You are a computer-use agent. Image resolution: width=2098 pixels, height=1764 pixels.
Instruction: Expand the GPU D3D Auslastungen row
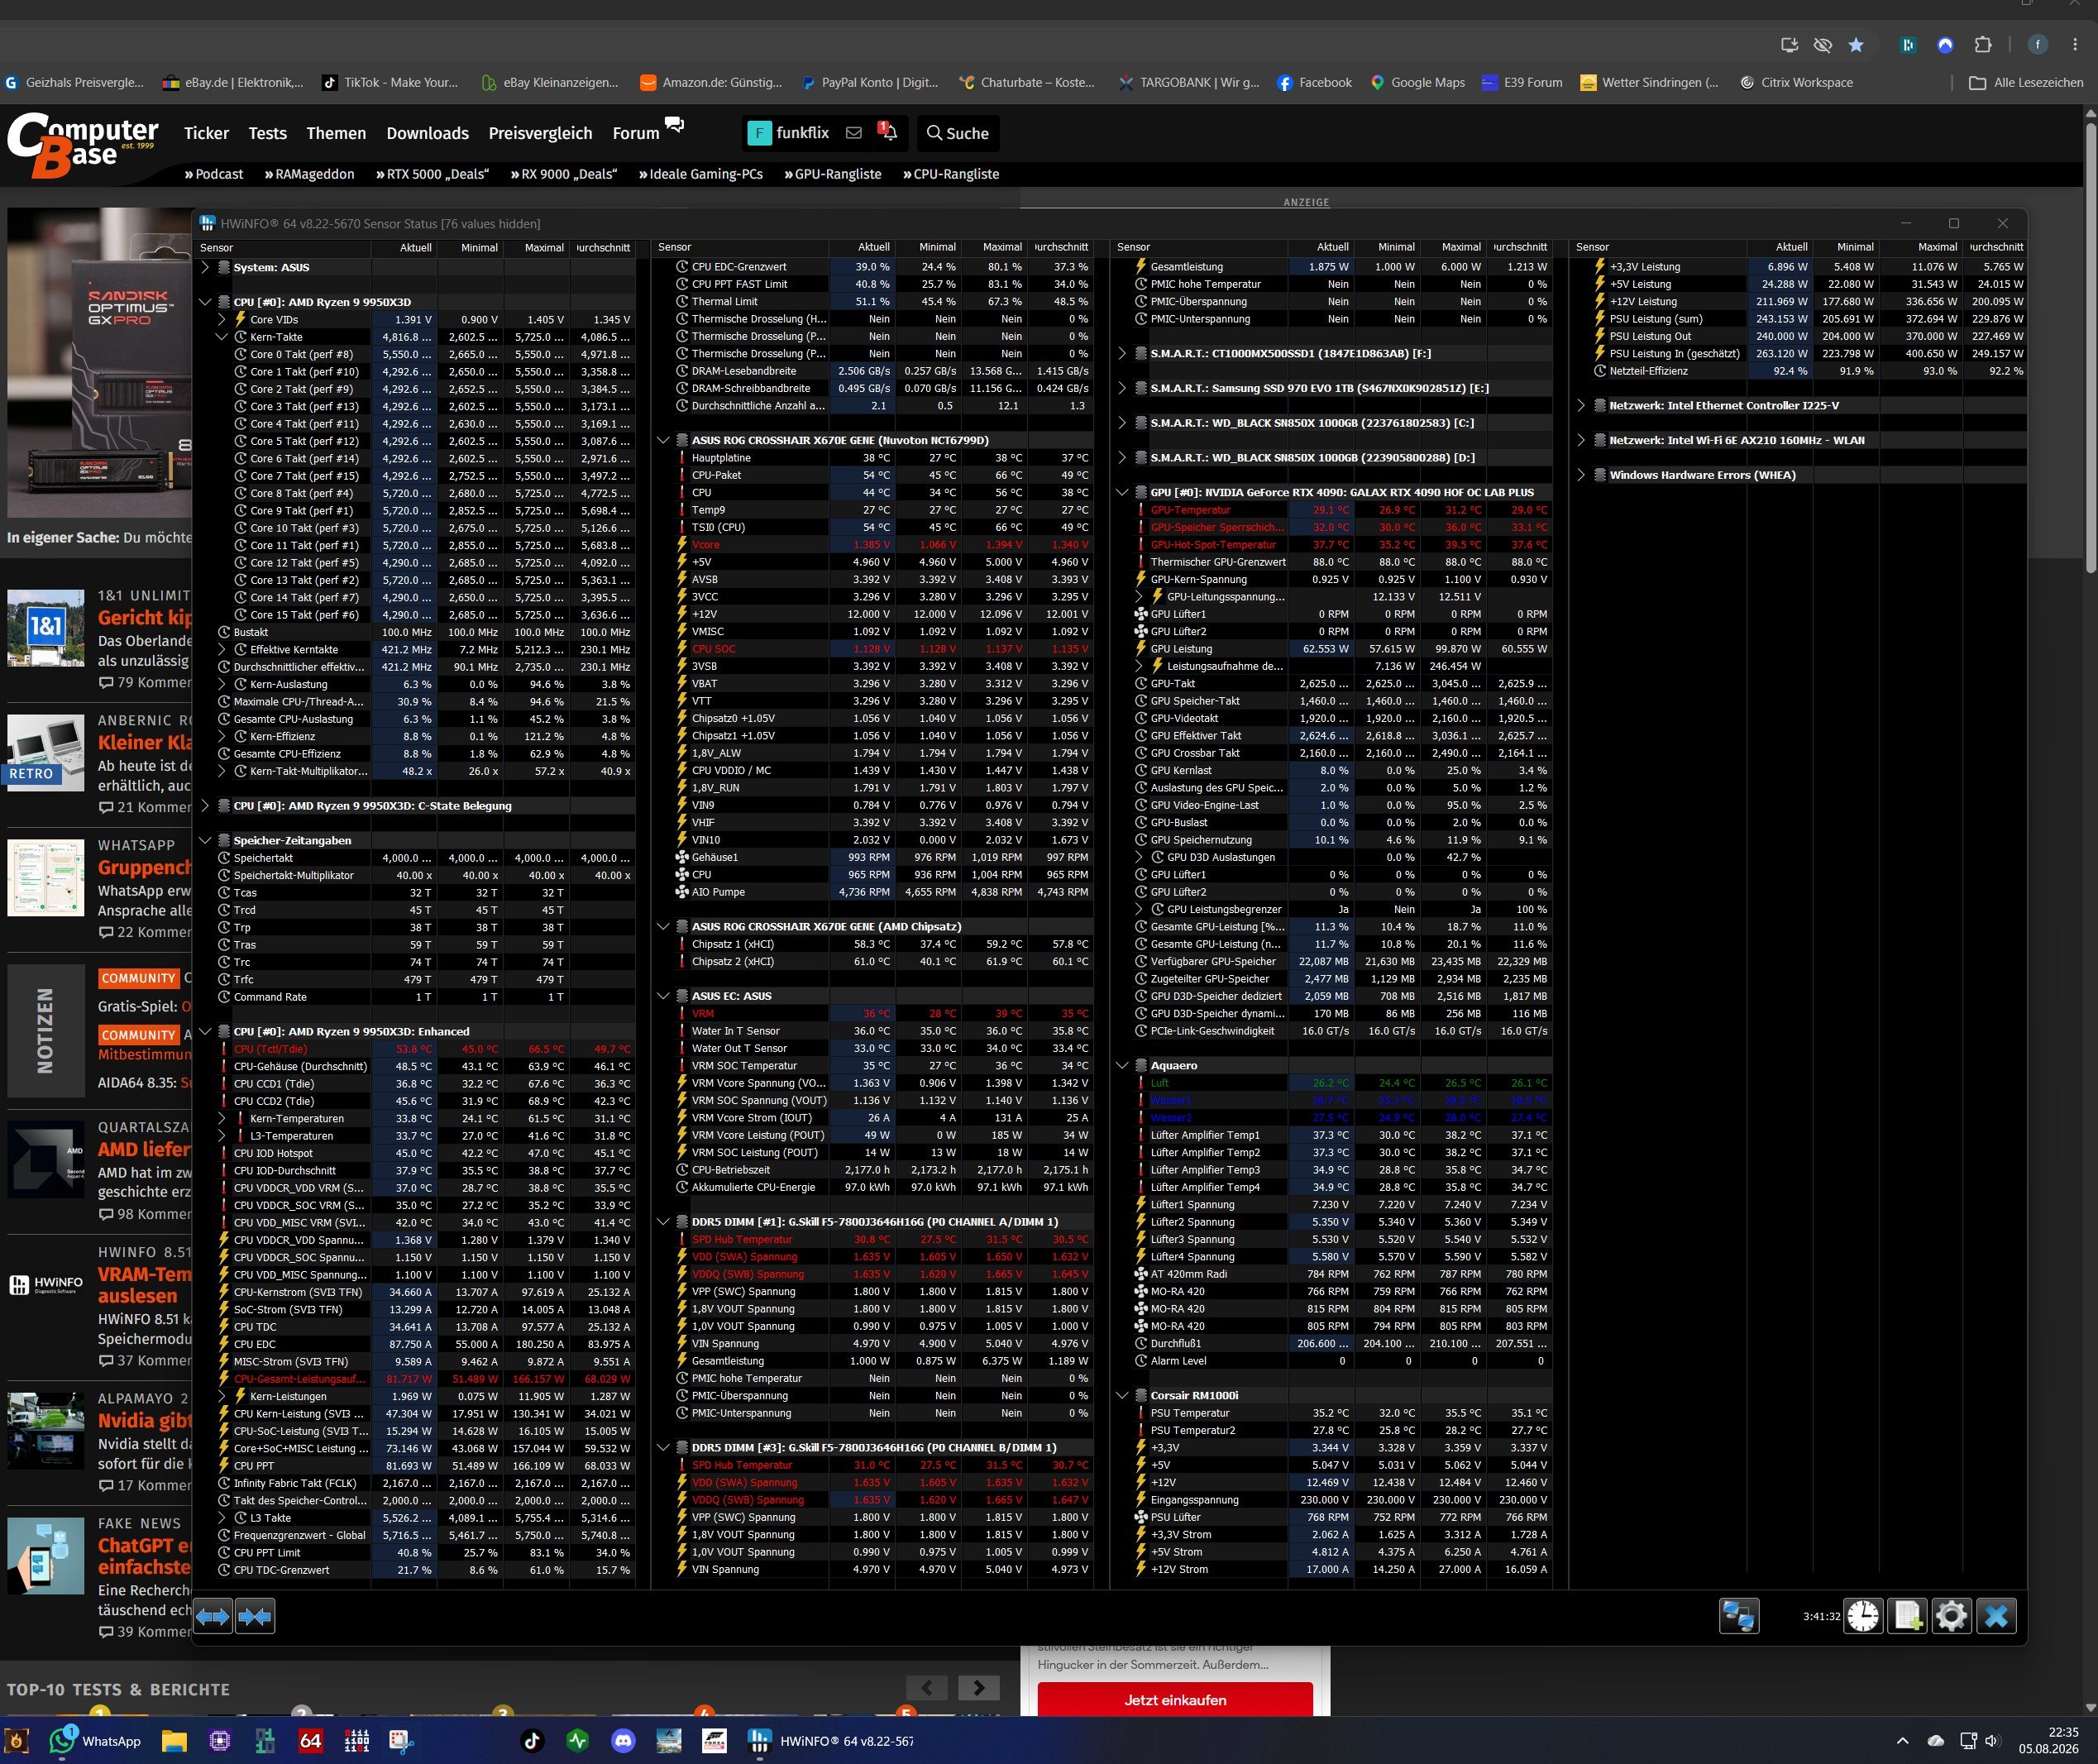[1139, 857]
